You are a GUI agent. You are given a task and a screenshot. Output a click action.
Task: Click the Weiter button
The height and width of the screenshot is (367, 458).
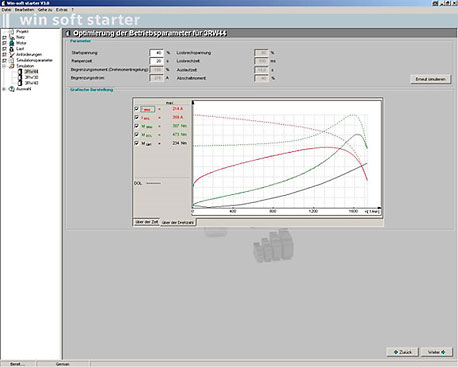[436, 352]
